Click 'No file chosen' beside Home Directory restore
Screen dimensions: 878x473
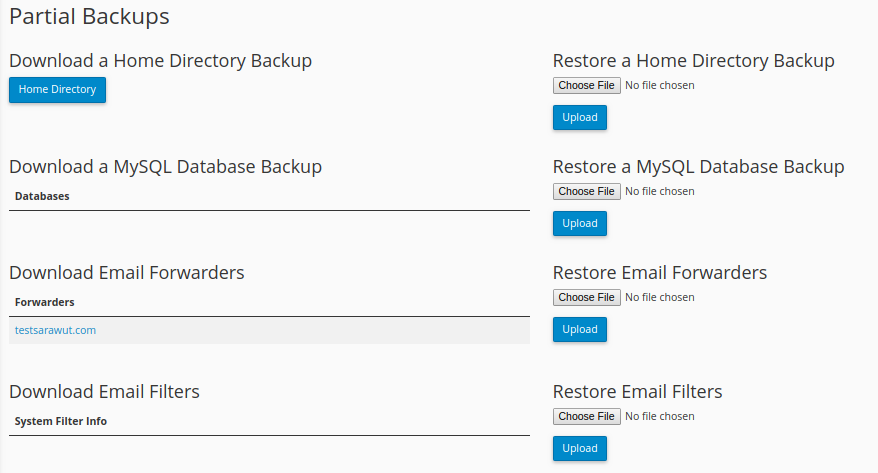point(659,86)
